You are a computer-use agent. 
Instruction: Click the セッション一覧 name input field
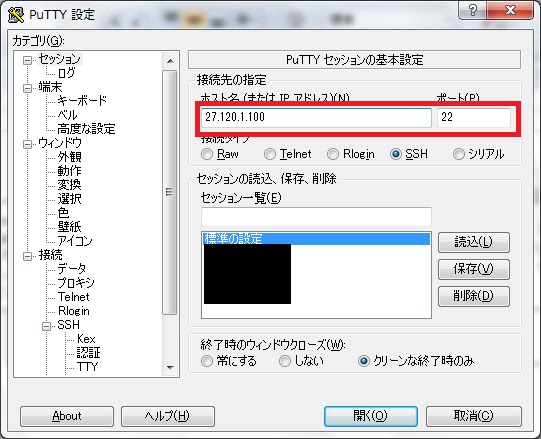(x=316, y=217)
